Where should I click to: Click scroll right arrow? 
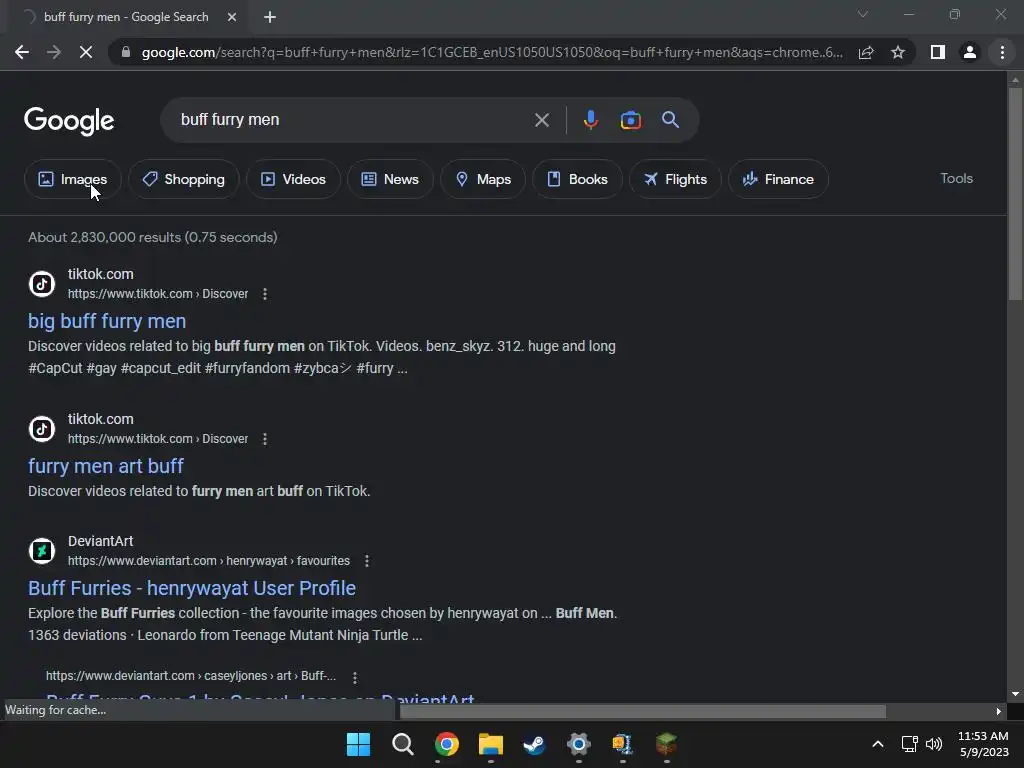(x=999, y=711)
